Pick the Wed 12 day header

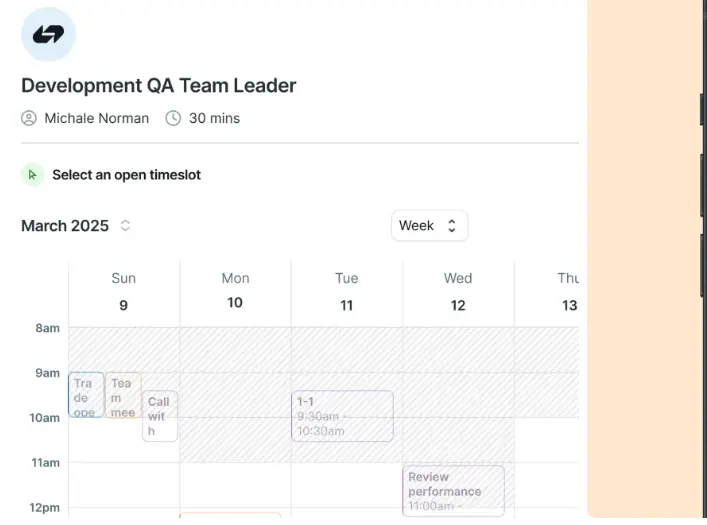(x=458, y=291)
